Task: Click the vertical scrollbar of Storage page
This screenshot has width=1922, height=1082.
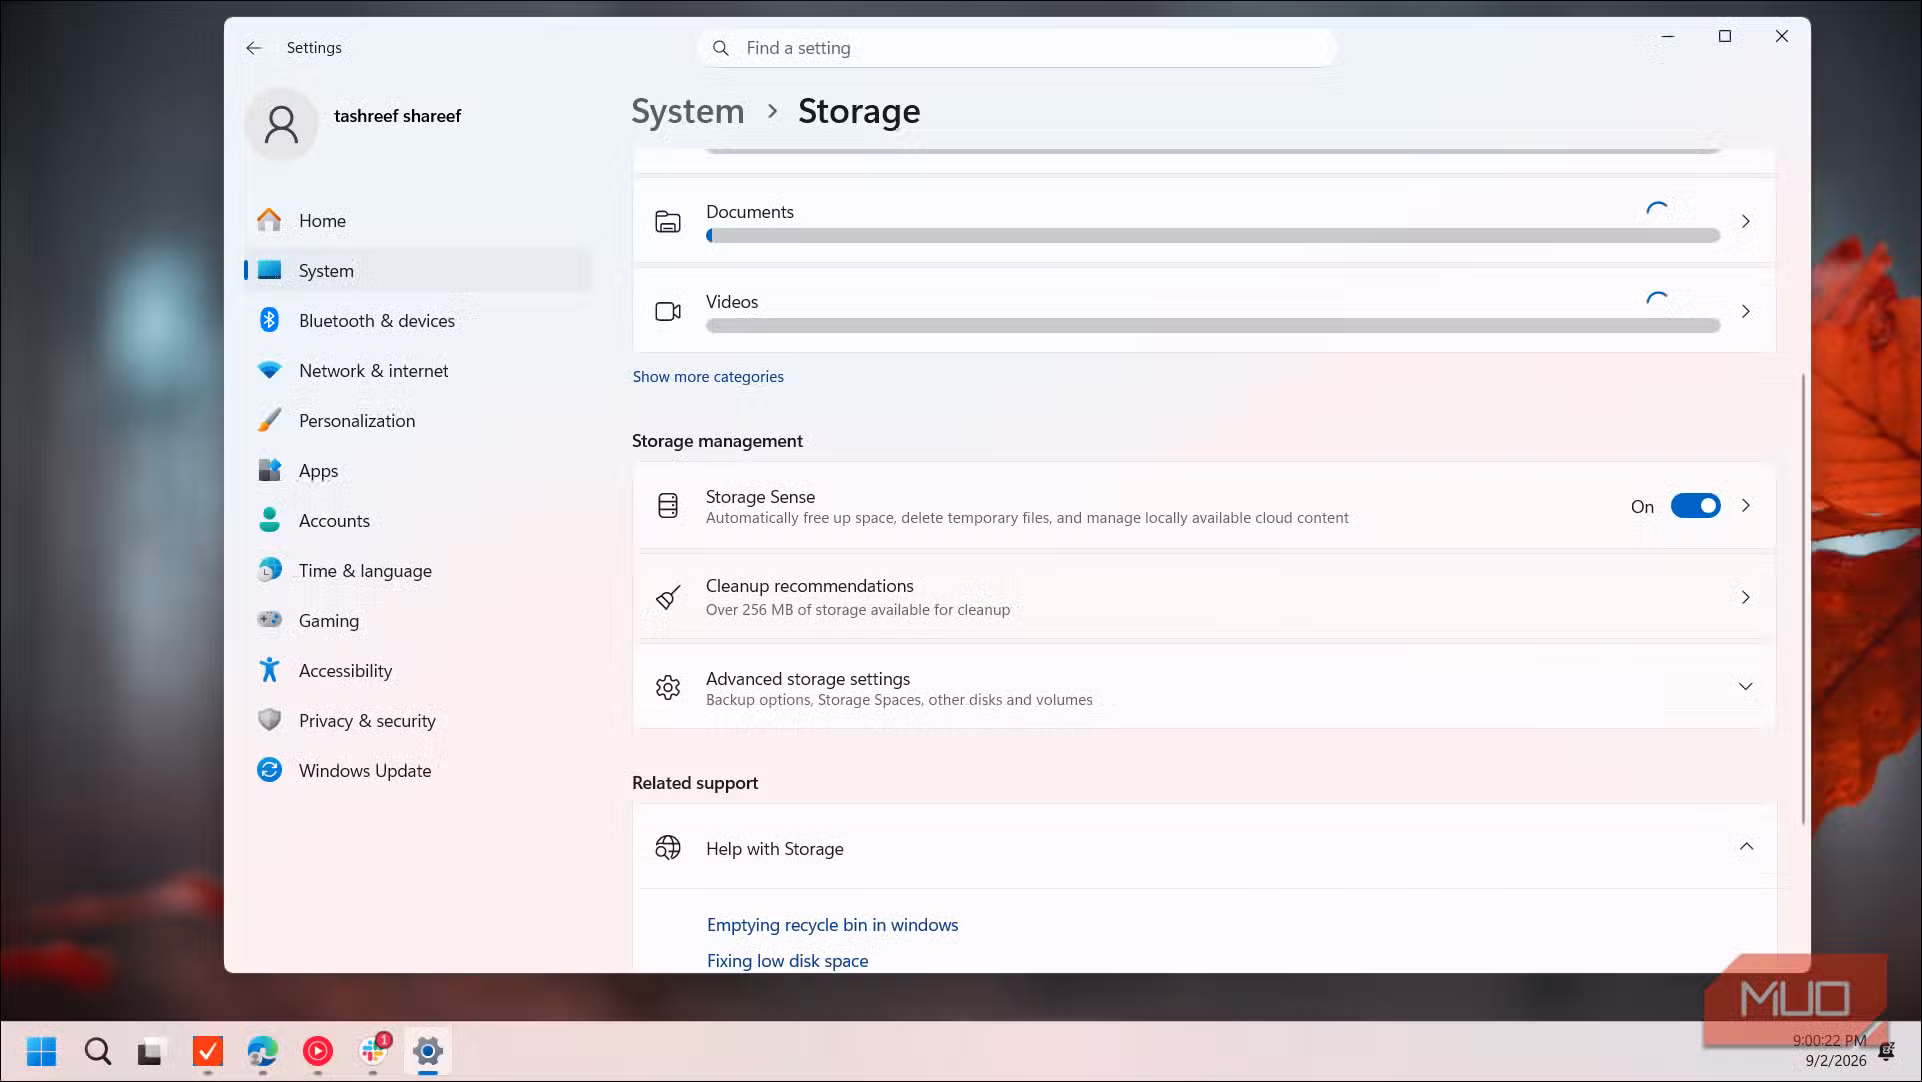Action: tap(1803, 598)
